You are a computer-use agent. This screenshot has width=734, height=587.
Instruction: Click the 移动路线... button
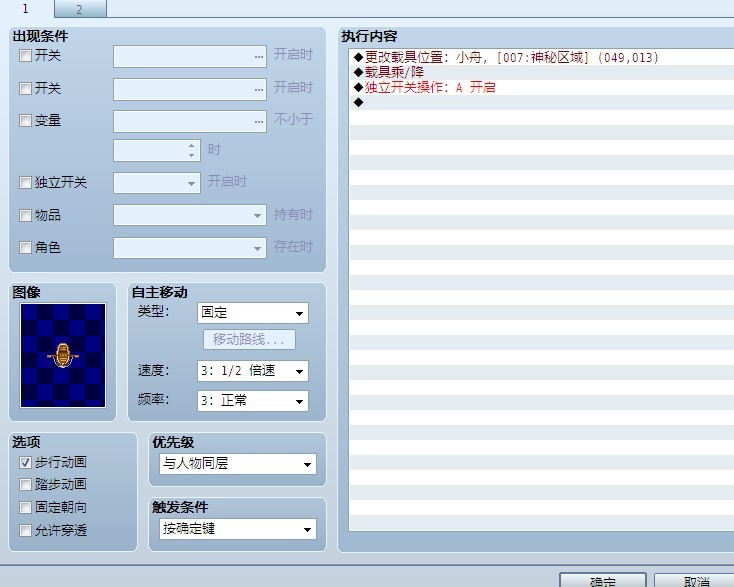[x=249, y=339]
